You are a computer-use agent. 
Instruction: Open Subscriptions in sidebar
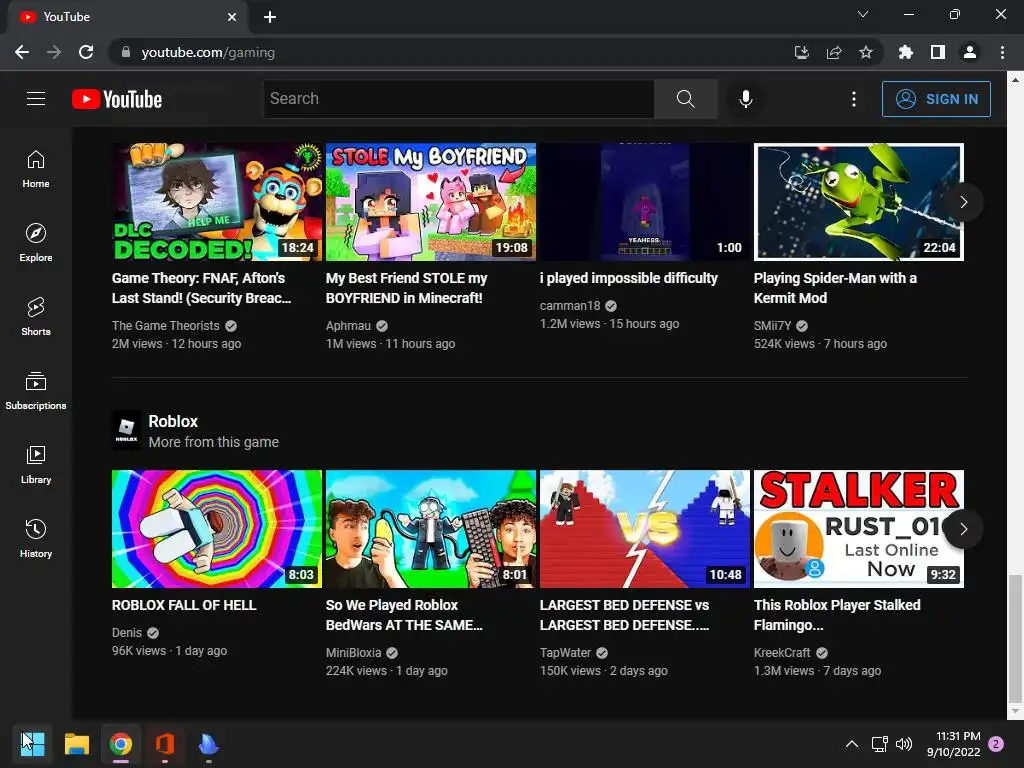(x=36, y=391)
